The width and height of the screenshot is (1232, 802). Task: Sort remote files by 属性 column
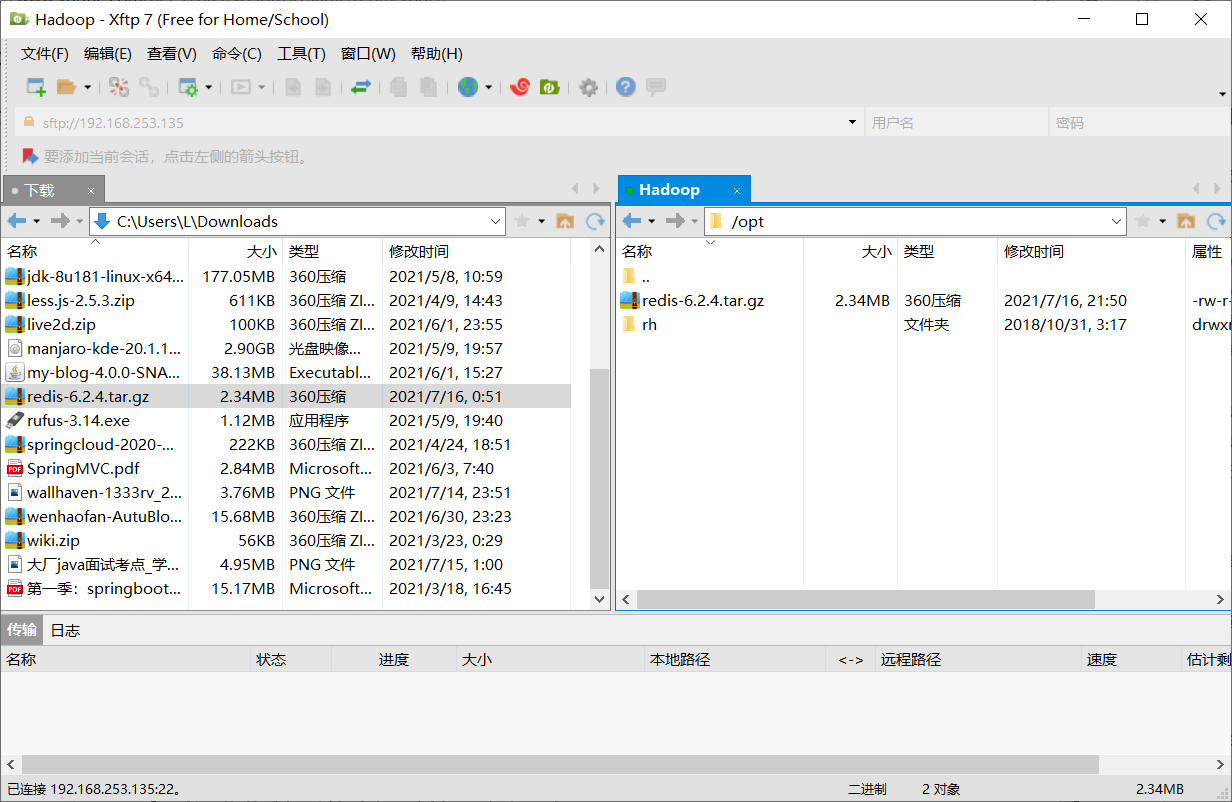tap(1208, 252)
